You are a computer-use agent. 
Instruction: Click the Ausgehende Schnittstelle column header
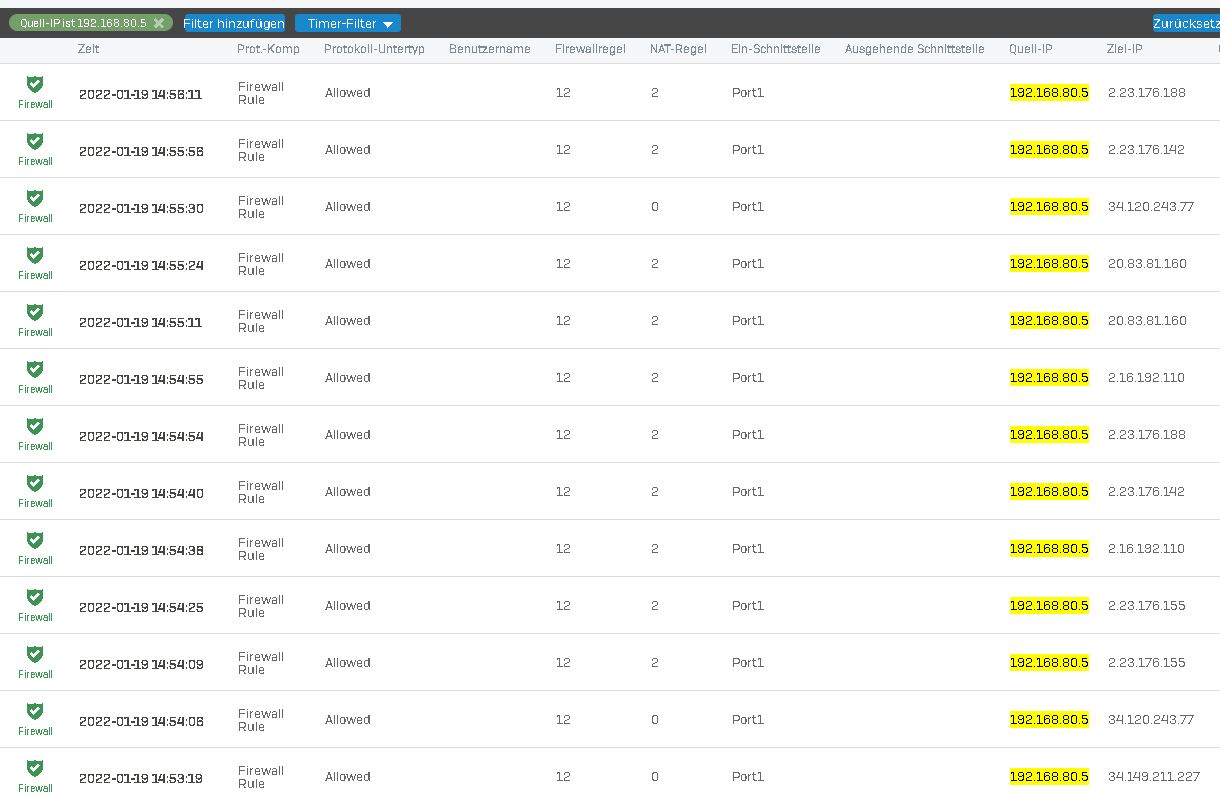[915, 49]
